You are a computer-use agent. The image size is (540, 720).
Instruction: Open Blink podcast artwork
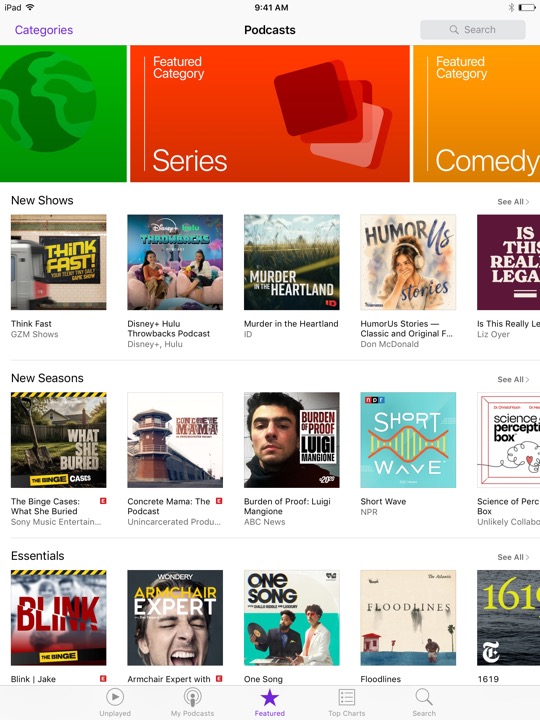[58, 618]
